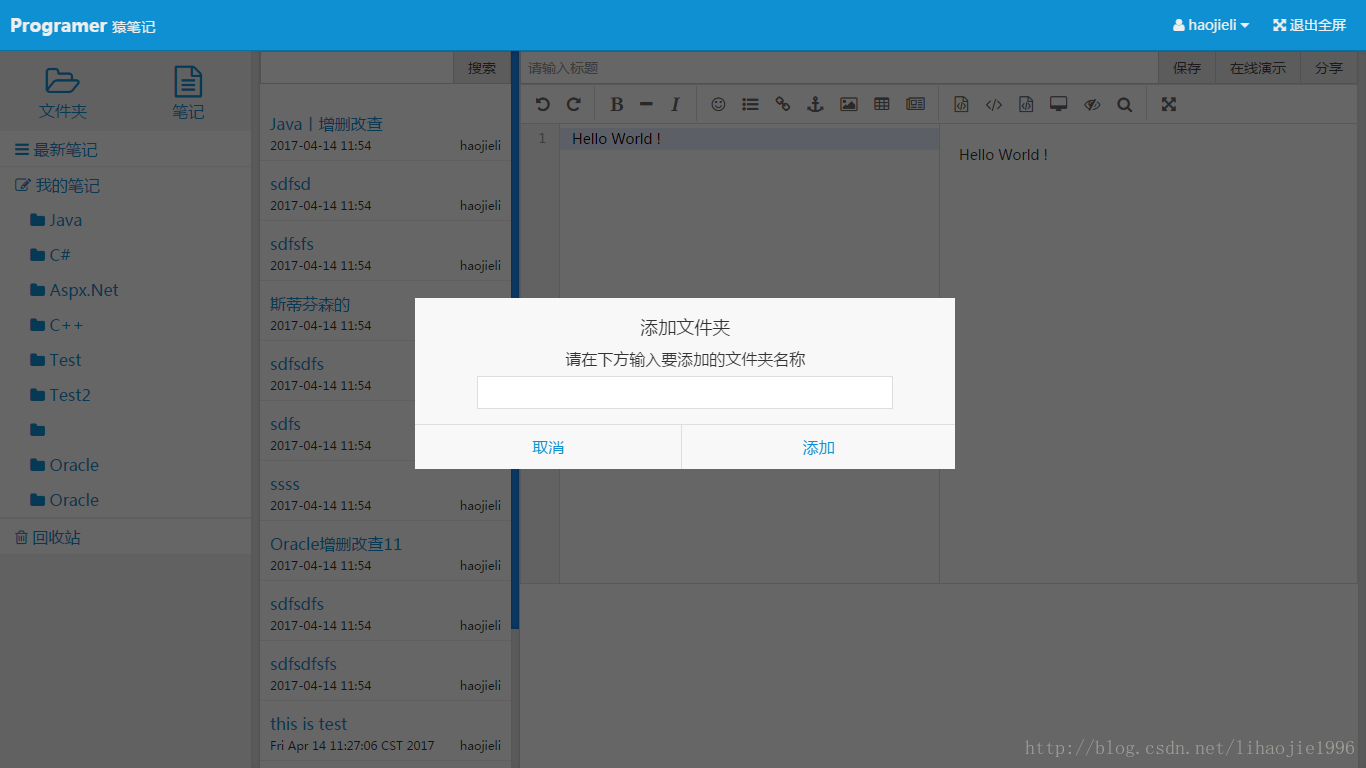The width and height of the screenshot is (1366, 768).
Task: Click the note list vertical scrollbar
Action: pos(515,340)
